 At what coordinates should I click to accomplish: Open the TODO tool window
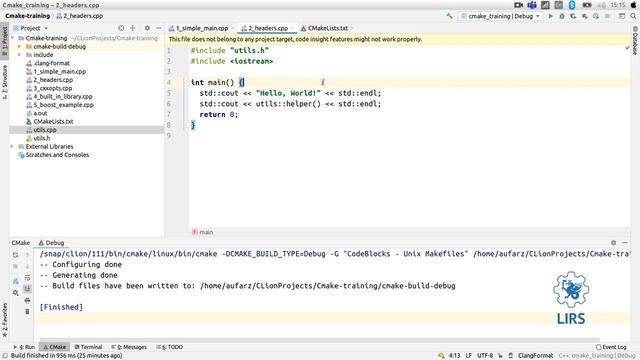point(170,347)
